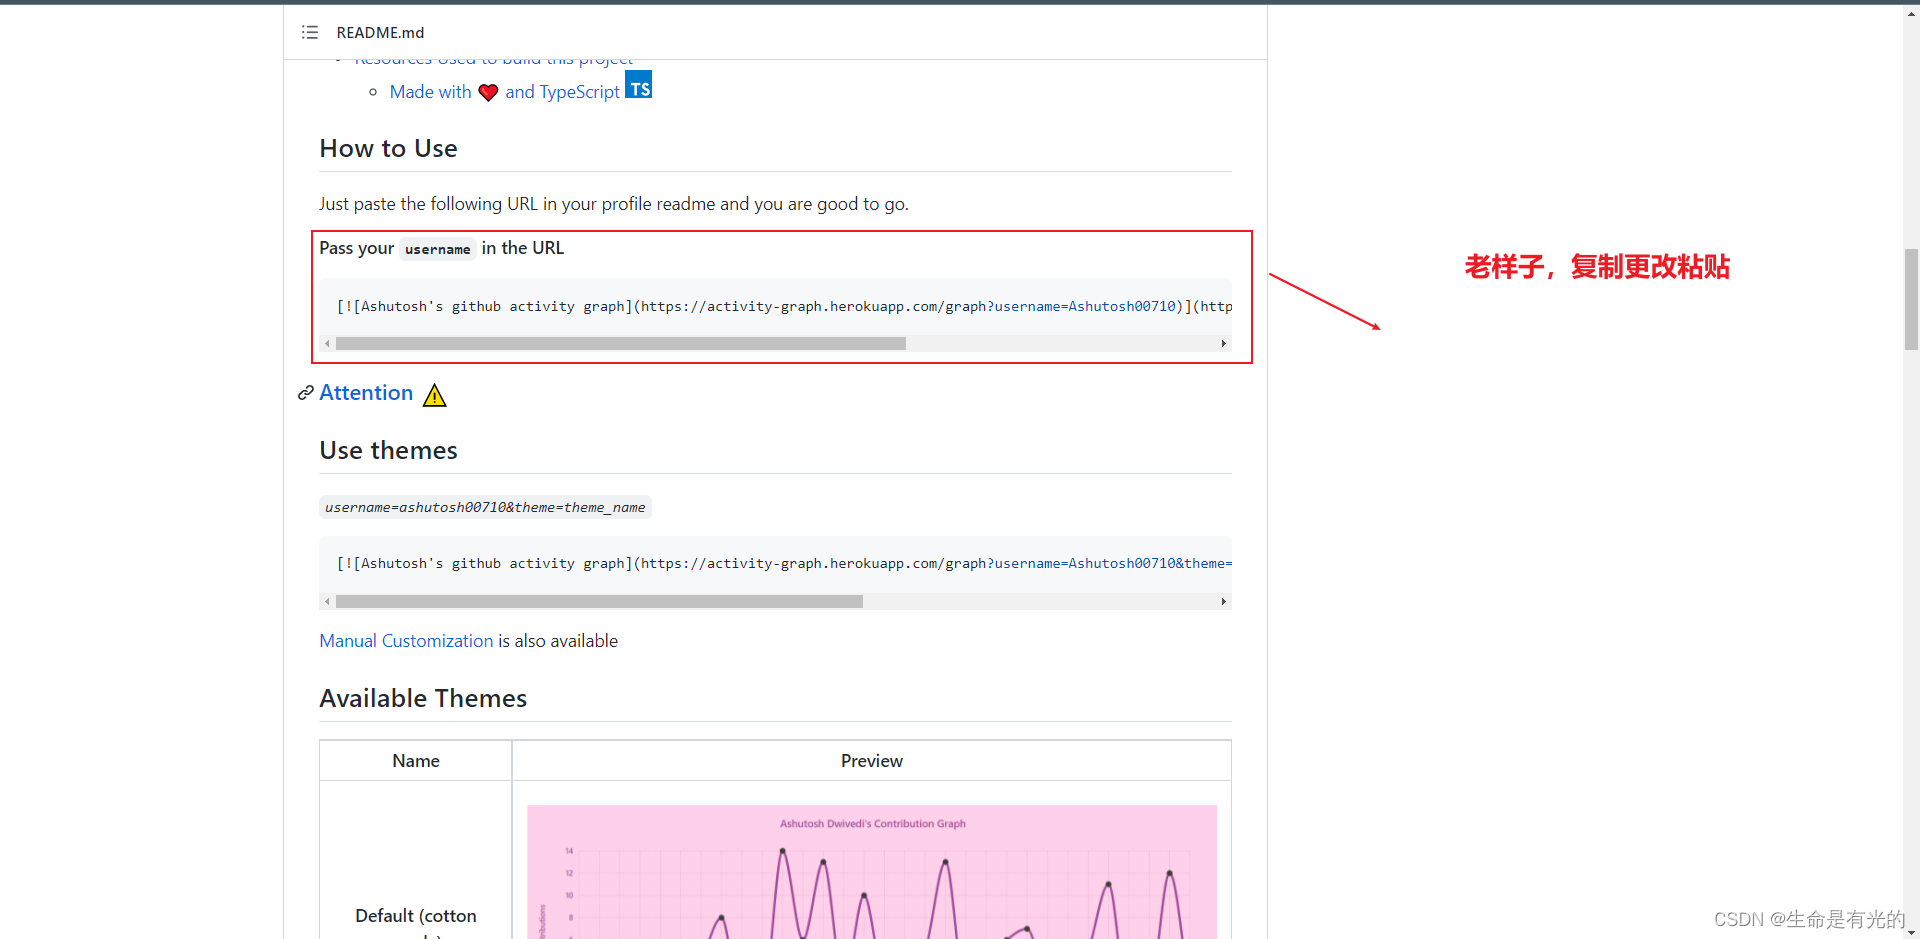Click the partially hidden Resources link
Screen dimensions: 1920x939
(x=493, y=61)
